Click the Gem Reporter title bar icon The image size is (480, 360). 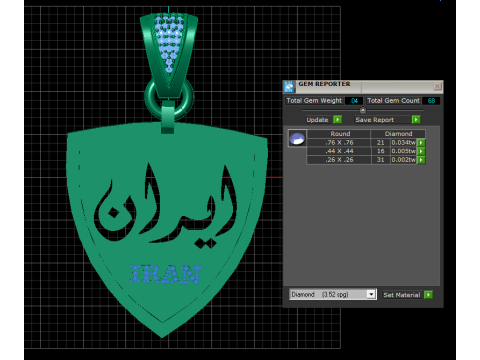point(289,87)
